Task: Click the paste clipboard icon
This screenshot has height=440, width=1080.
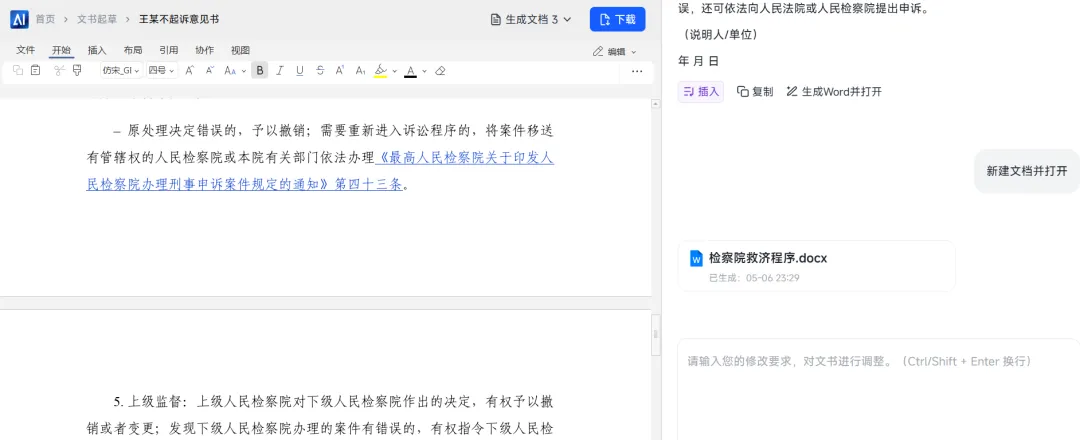Action: (x=36, y=70)
